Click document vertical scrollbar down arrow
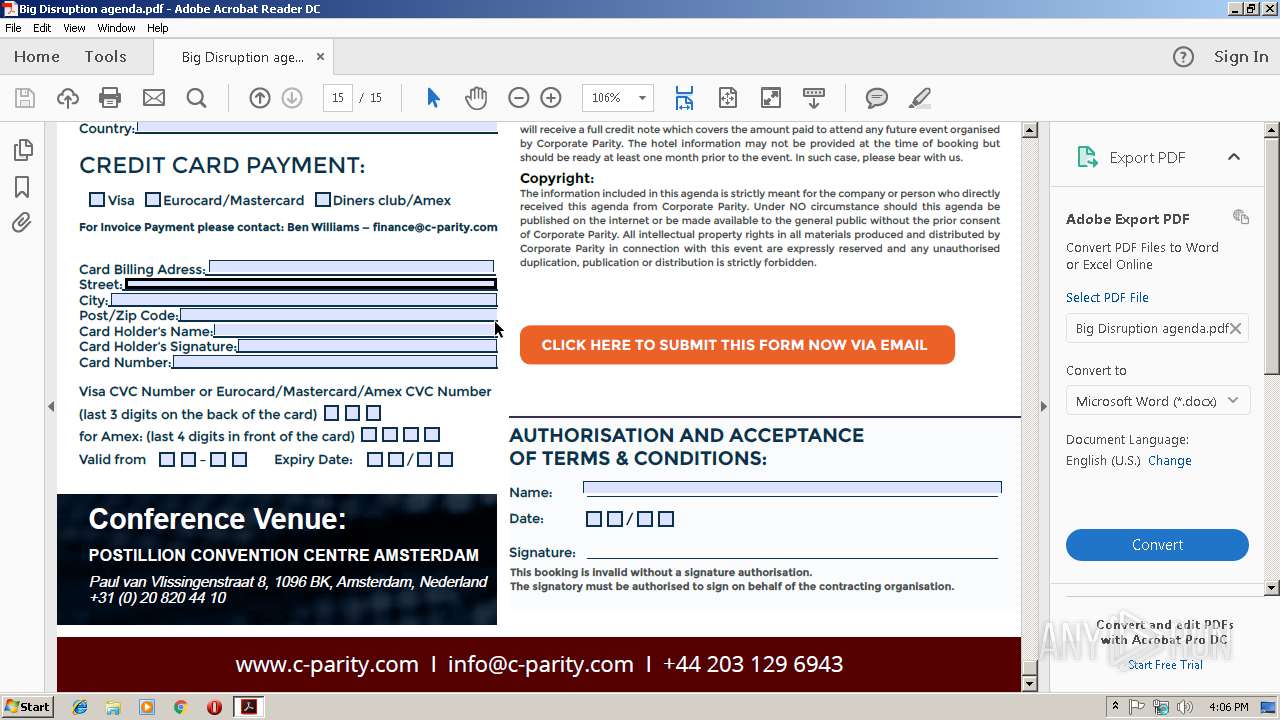 1030,684
